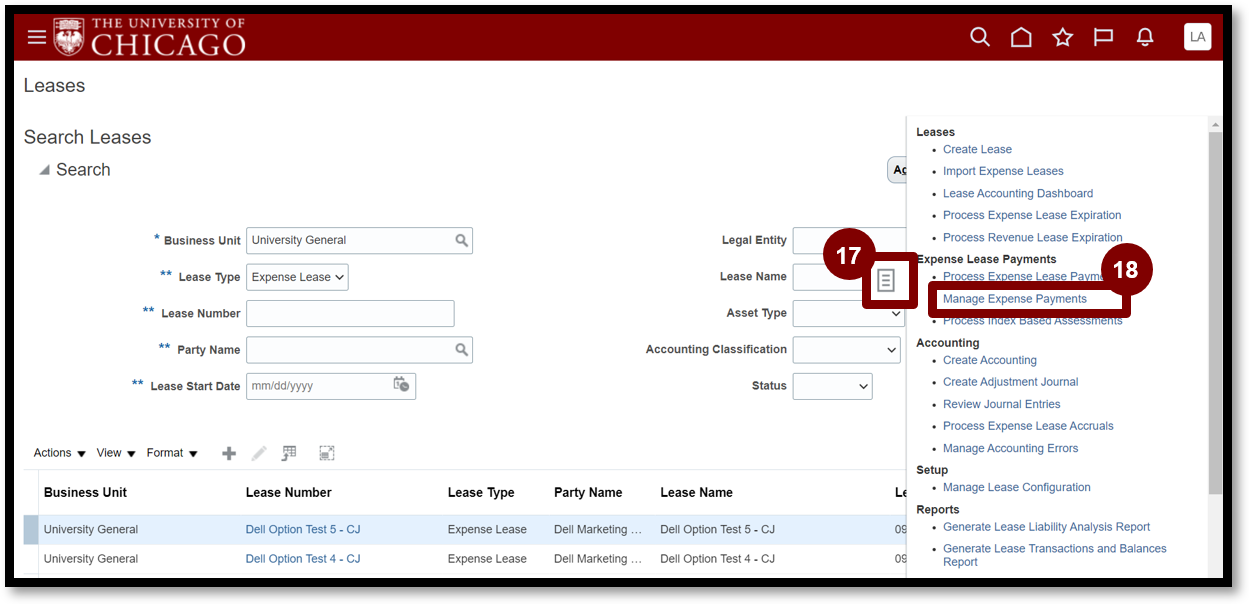Open the Watchlist flag icon
Image resolution: width=1249 pixels, height=604 pixels.
click(x=1103, y=37)
